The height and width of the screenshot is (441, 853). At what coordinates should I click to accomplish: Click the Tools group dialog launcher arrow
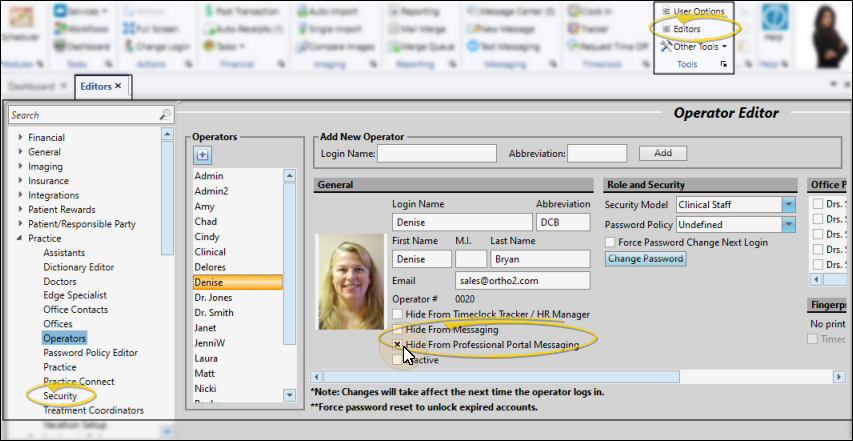click(x=724, y=64)
